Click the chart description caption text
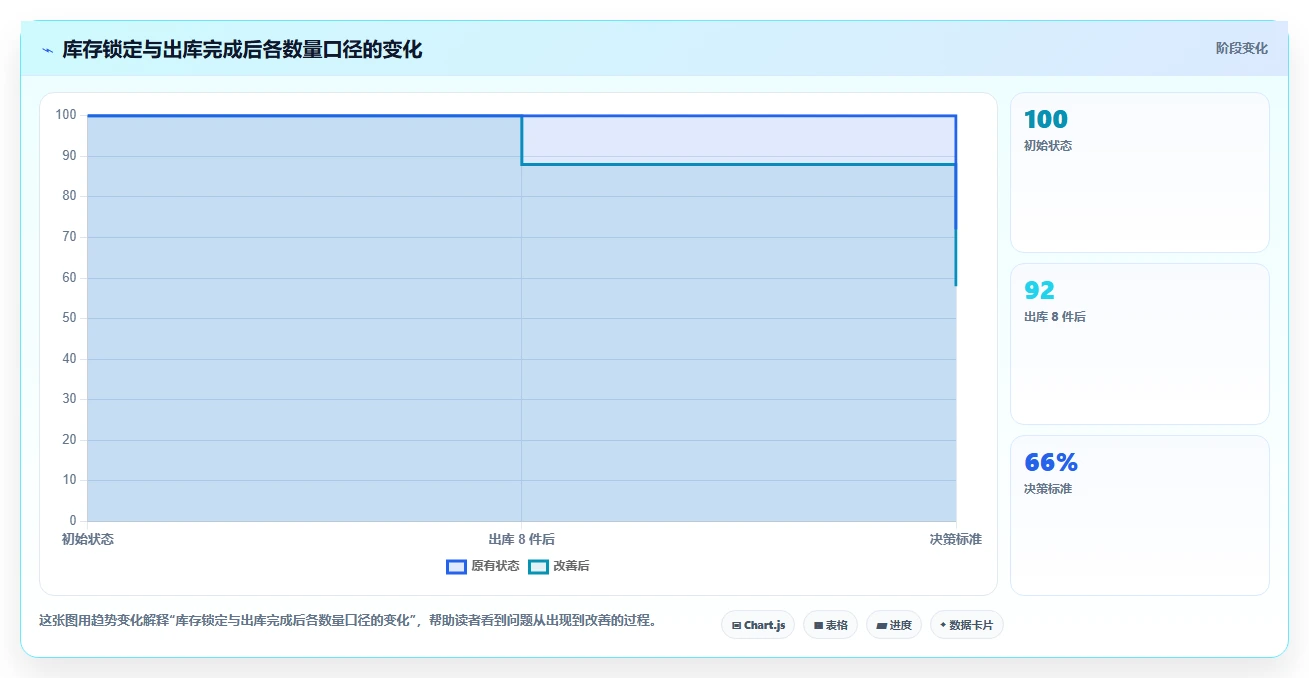This screenshot has height=678, width=1309. click(x=350, y=620)
